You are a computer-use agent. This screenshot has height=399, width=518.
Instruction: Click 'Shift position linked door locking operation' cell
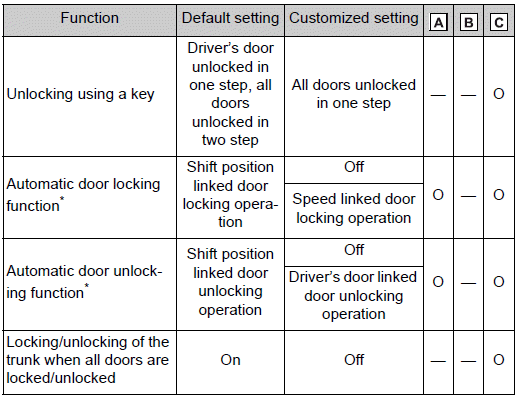(230, 195)
